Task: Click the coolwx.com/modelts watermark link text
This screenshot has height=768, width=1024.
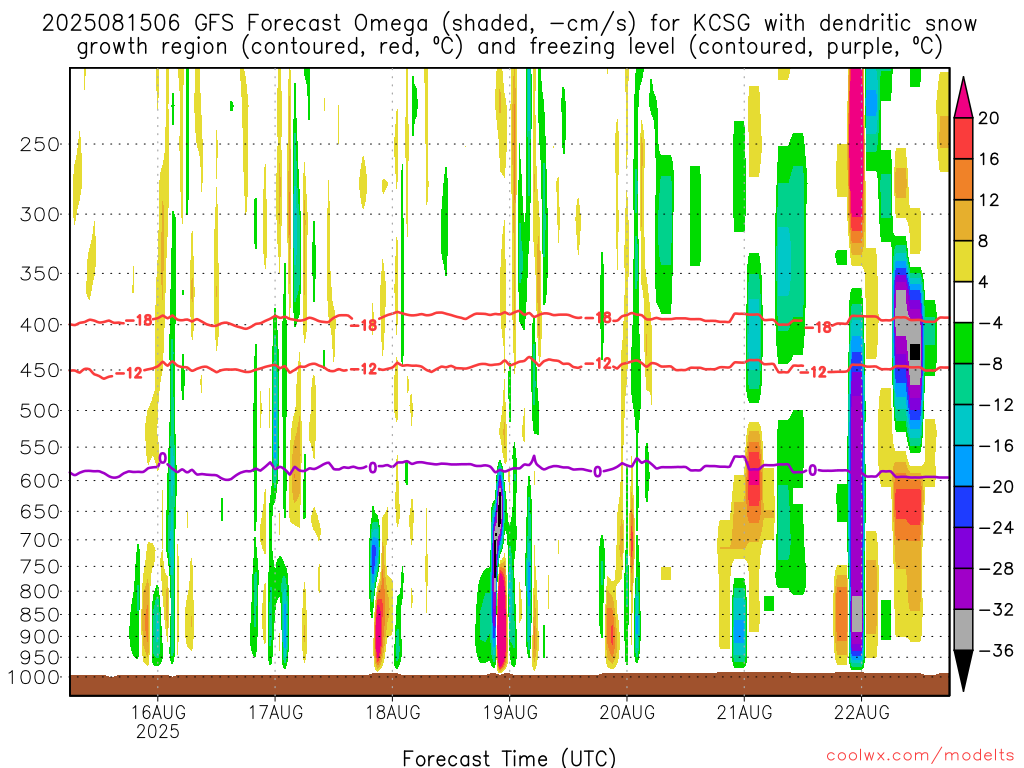Action: (x=920, y=756)
